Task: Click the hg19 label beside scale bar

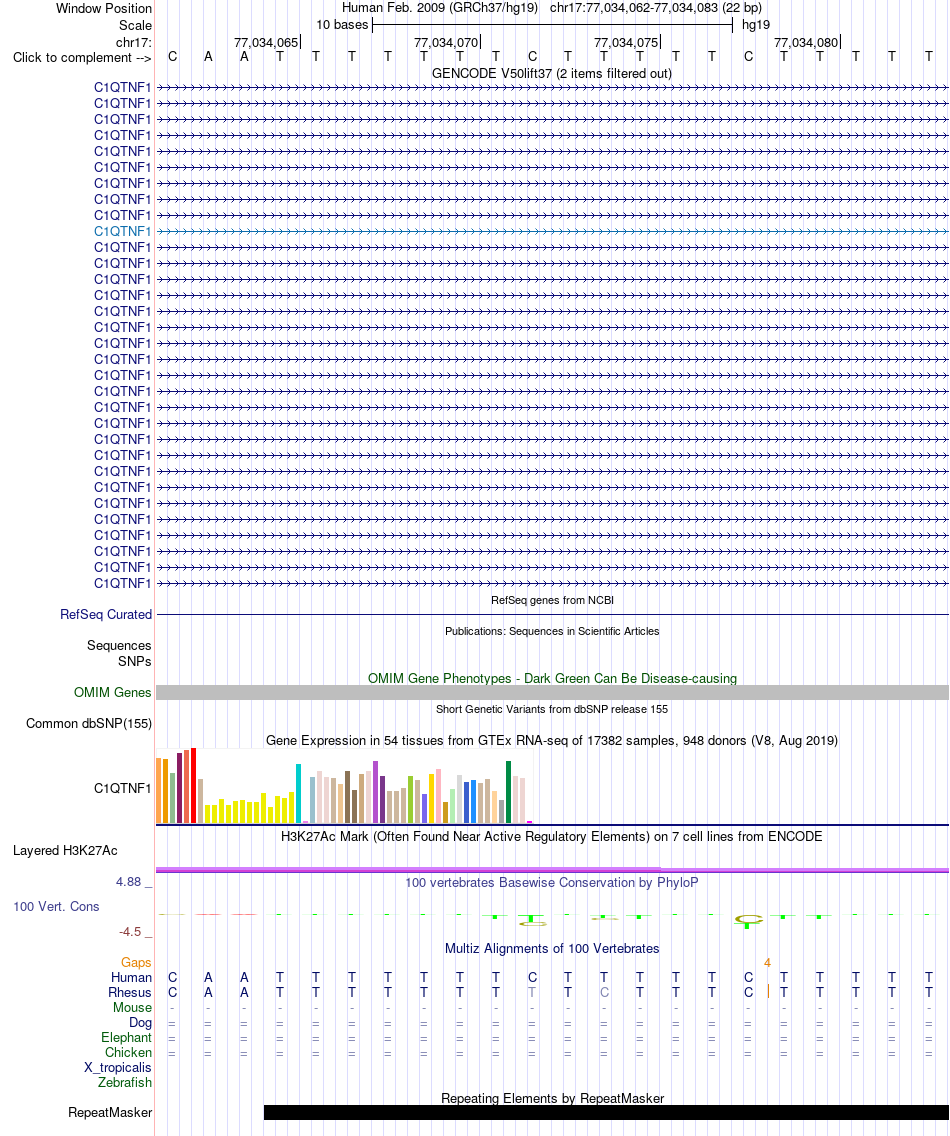Action: [x=756, y=25]
